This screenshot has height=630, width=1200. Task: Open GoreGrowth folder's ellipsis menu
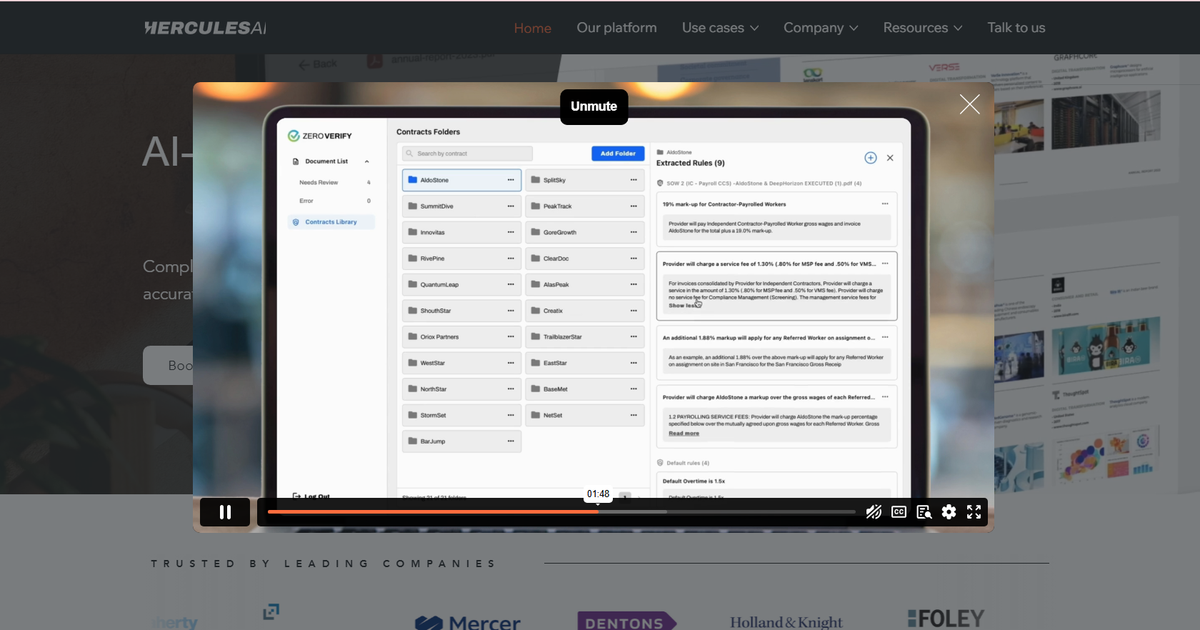click(634, 232)
